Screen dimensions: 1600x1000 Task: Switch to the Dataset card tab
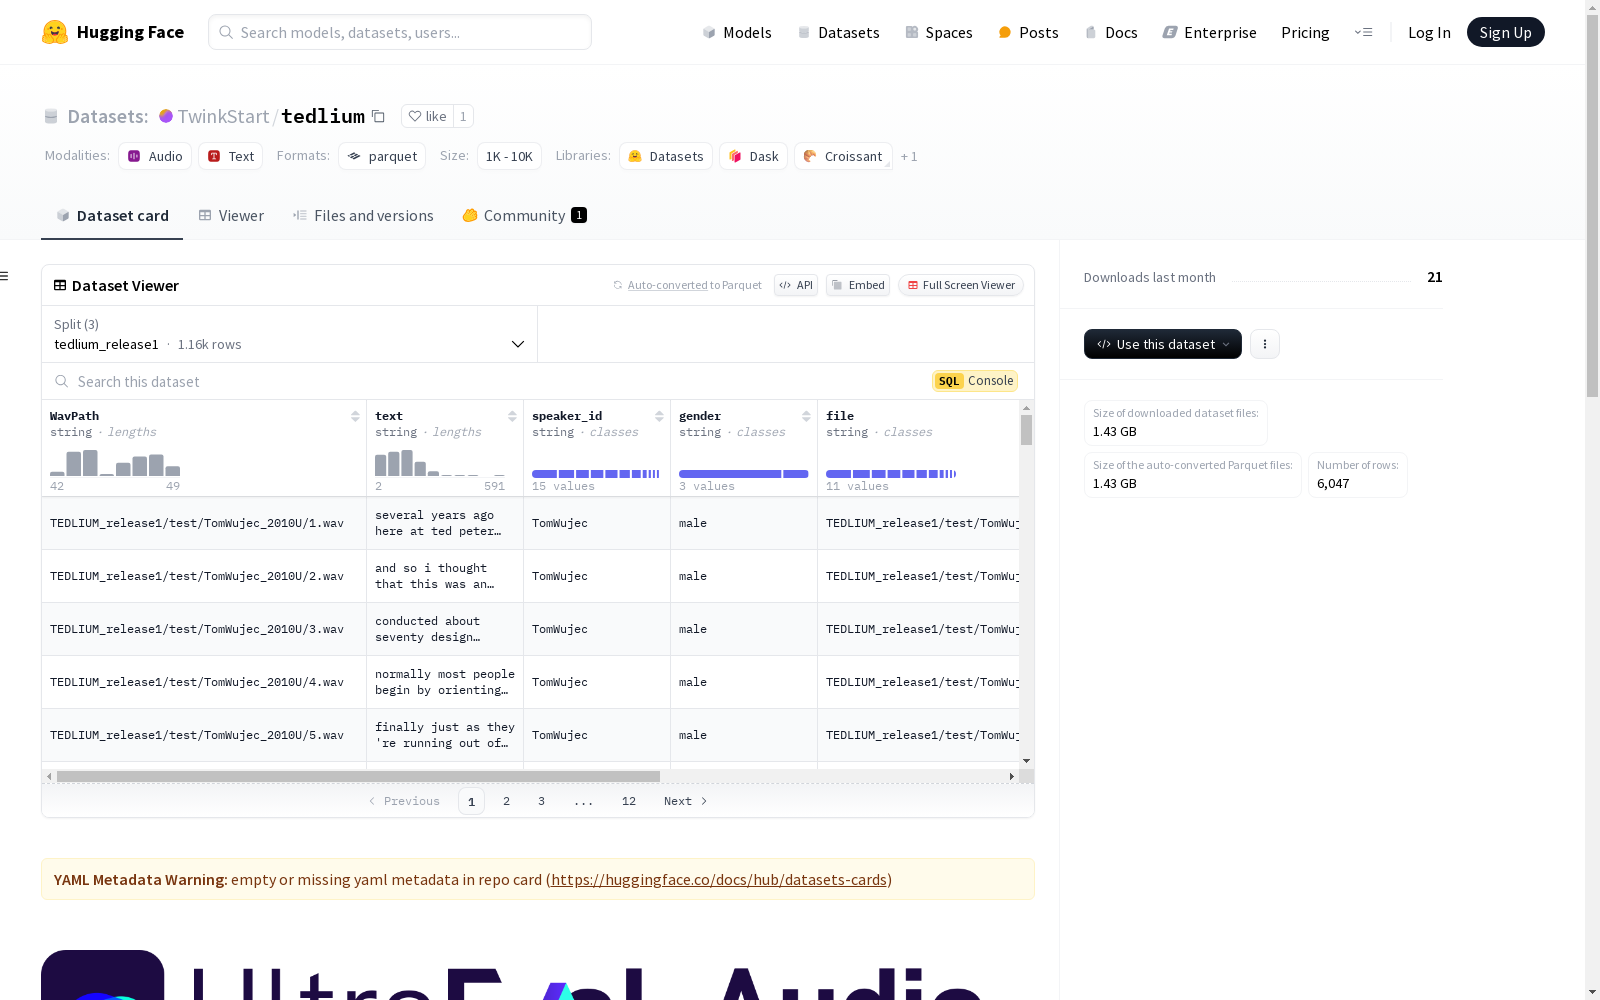click(x=112, y=215)
